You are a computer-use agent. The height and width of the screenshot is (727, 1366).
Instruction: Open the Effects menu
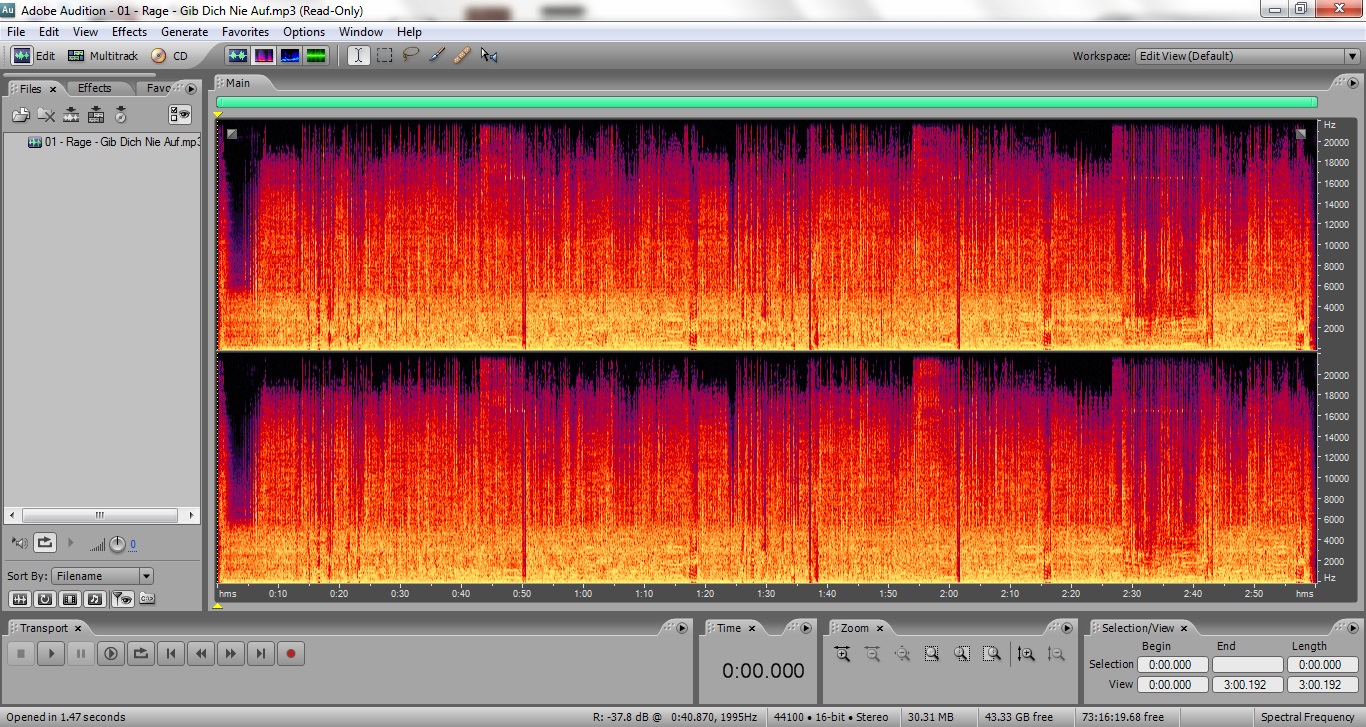tap(129, 32)
